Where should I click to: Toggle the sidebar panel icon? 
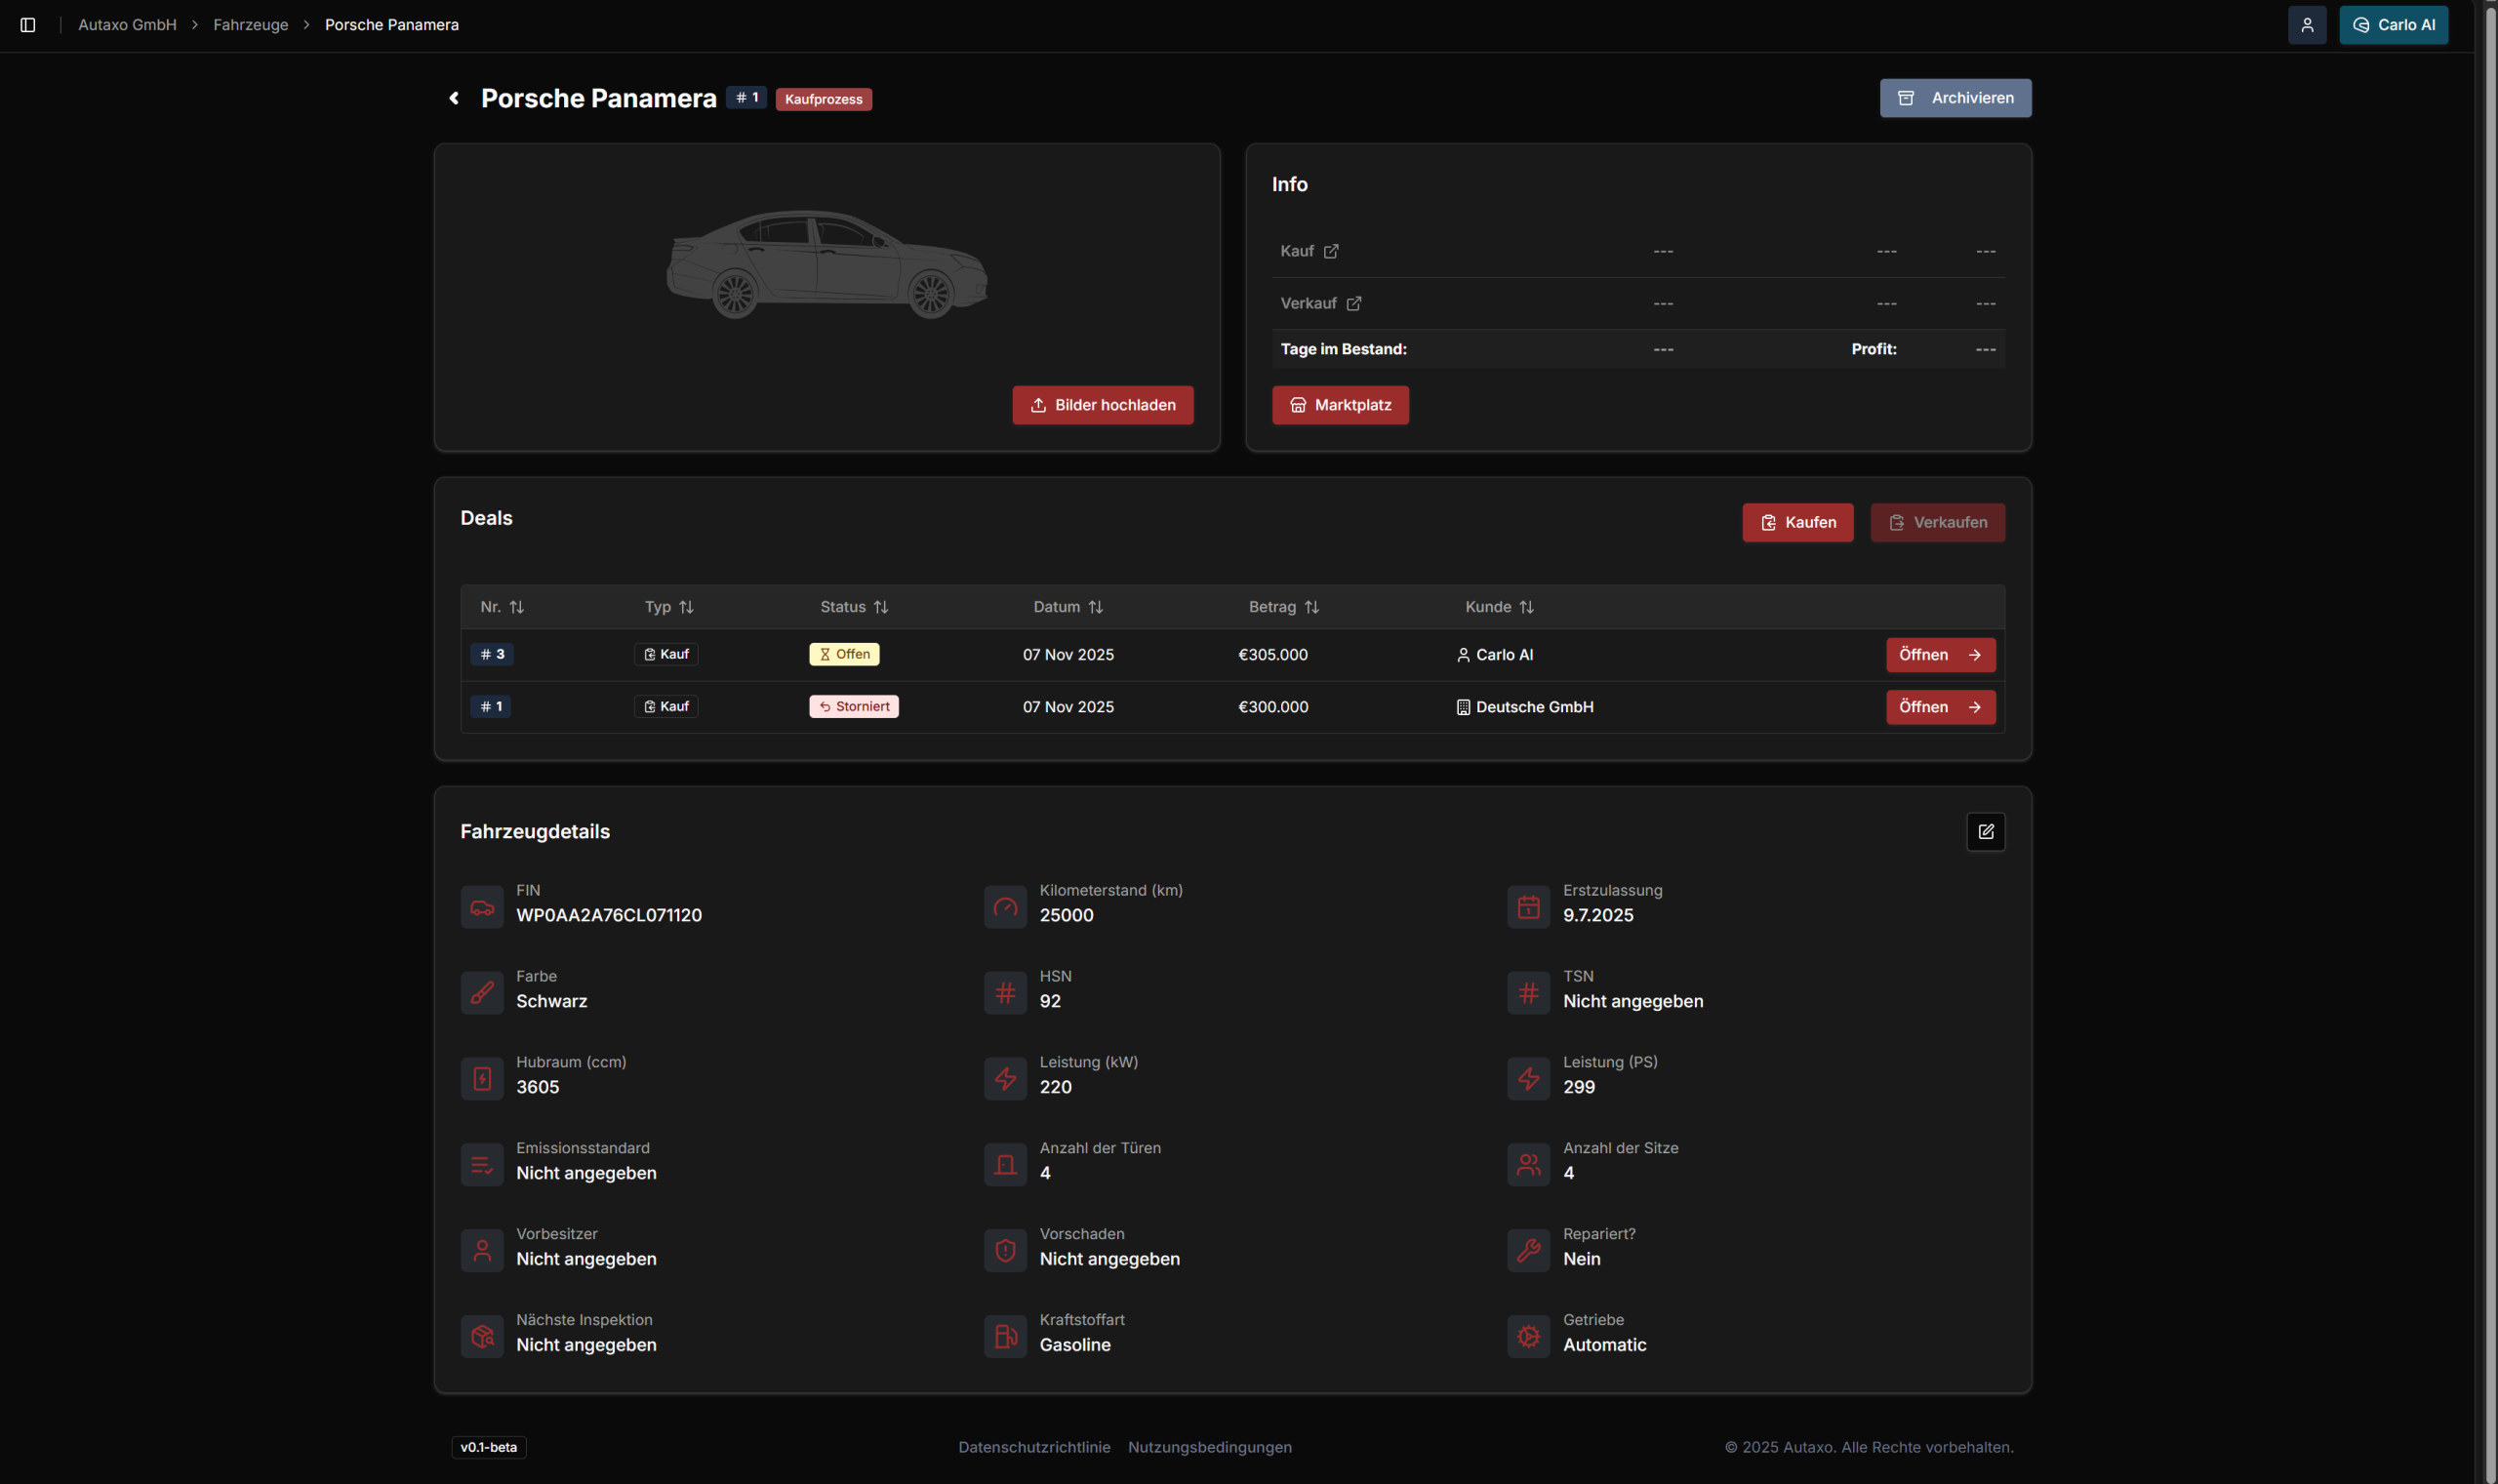[x=28, y=25]
